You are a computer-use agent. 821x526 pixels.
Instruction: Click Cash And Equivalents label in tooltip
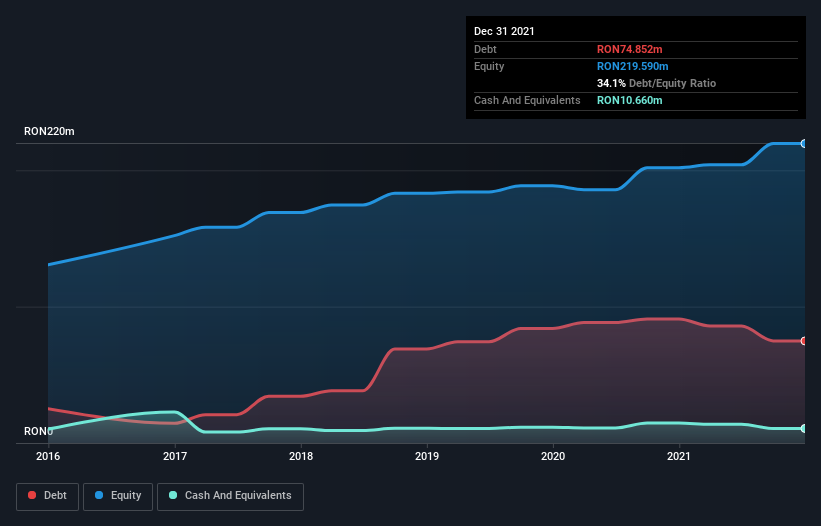[x=527, y=100]
